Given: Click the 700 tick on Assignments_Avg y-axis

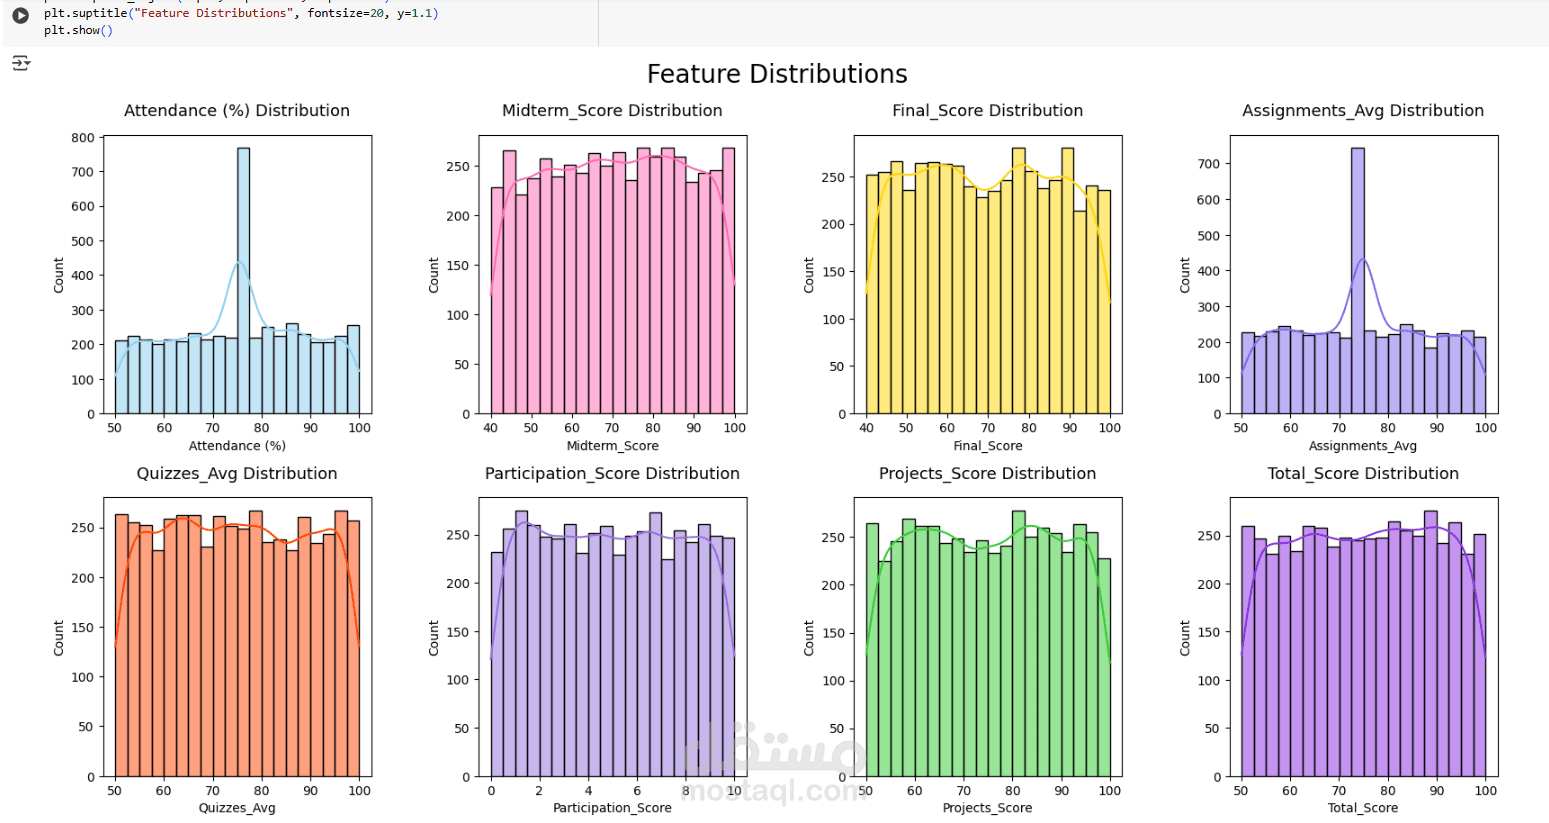Looking at the screenshot, I should (x=1209, y=164).
